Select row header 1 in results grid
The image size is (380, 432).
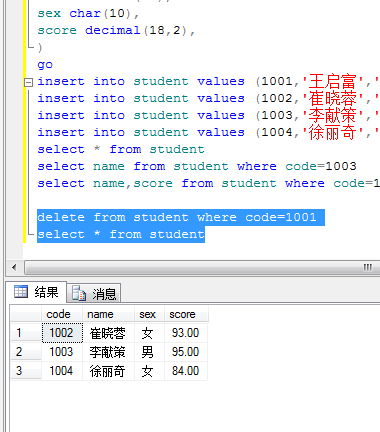(26, 333)
